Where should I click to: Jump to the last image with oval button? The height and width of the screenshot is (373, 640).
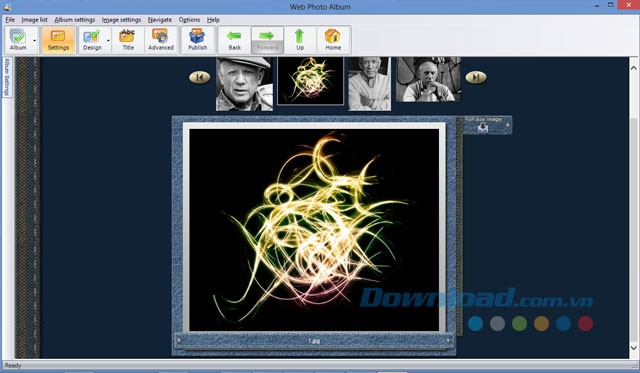(x=476, y=77)
